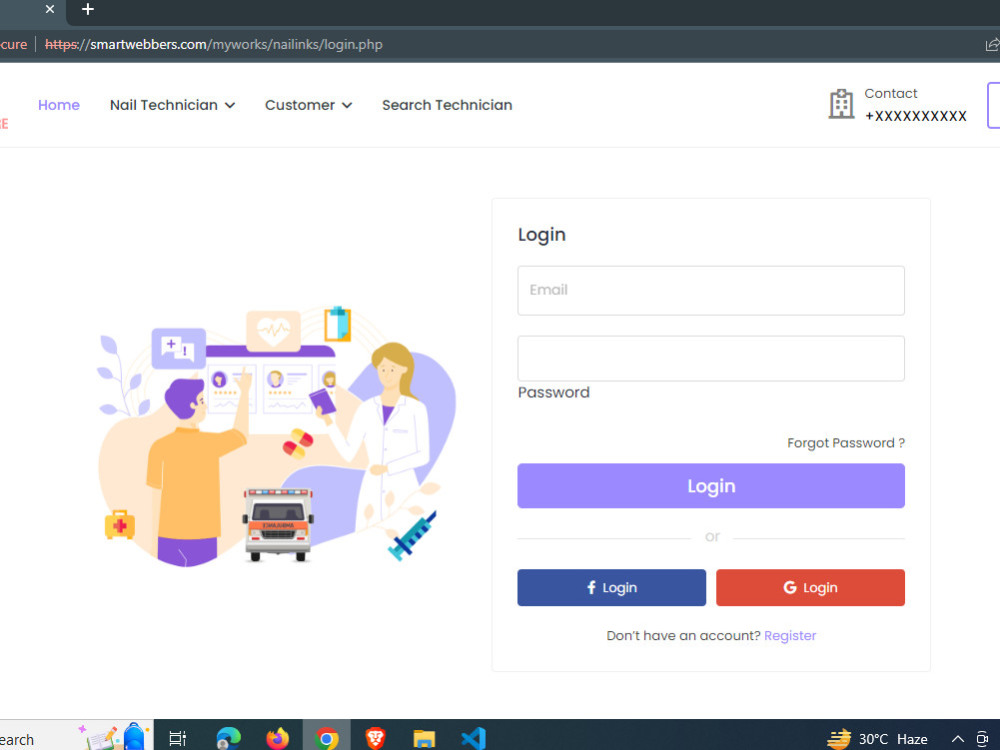The width and height of the screenshot is (1000, 750).
Task: Open the weather widget showing 30°C Haze
Action: click(x=878, y=739)
